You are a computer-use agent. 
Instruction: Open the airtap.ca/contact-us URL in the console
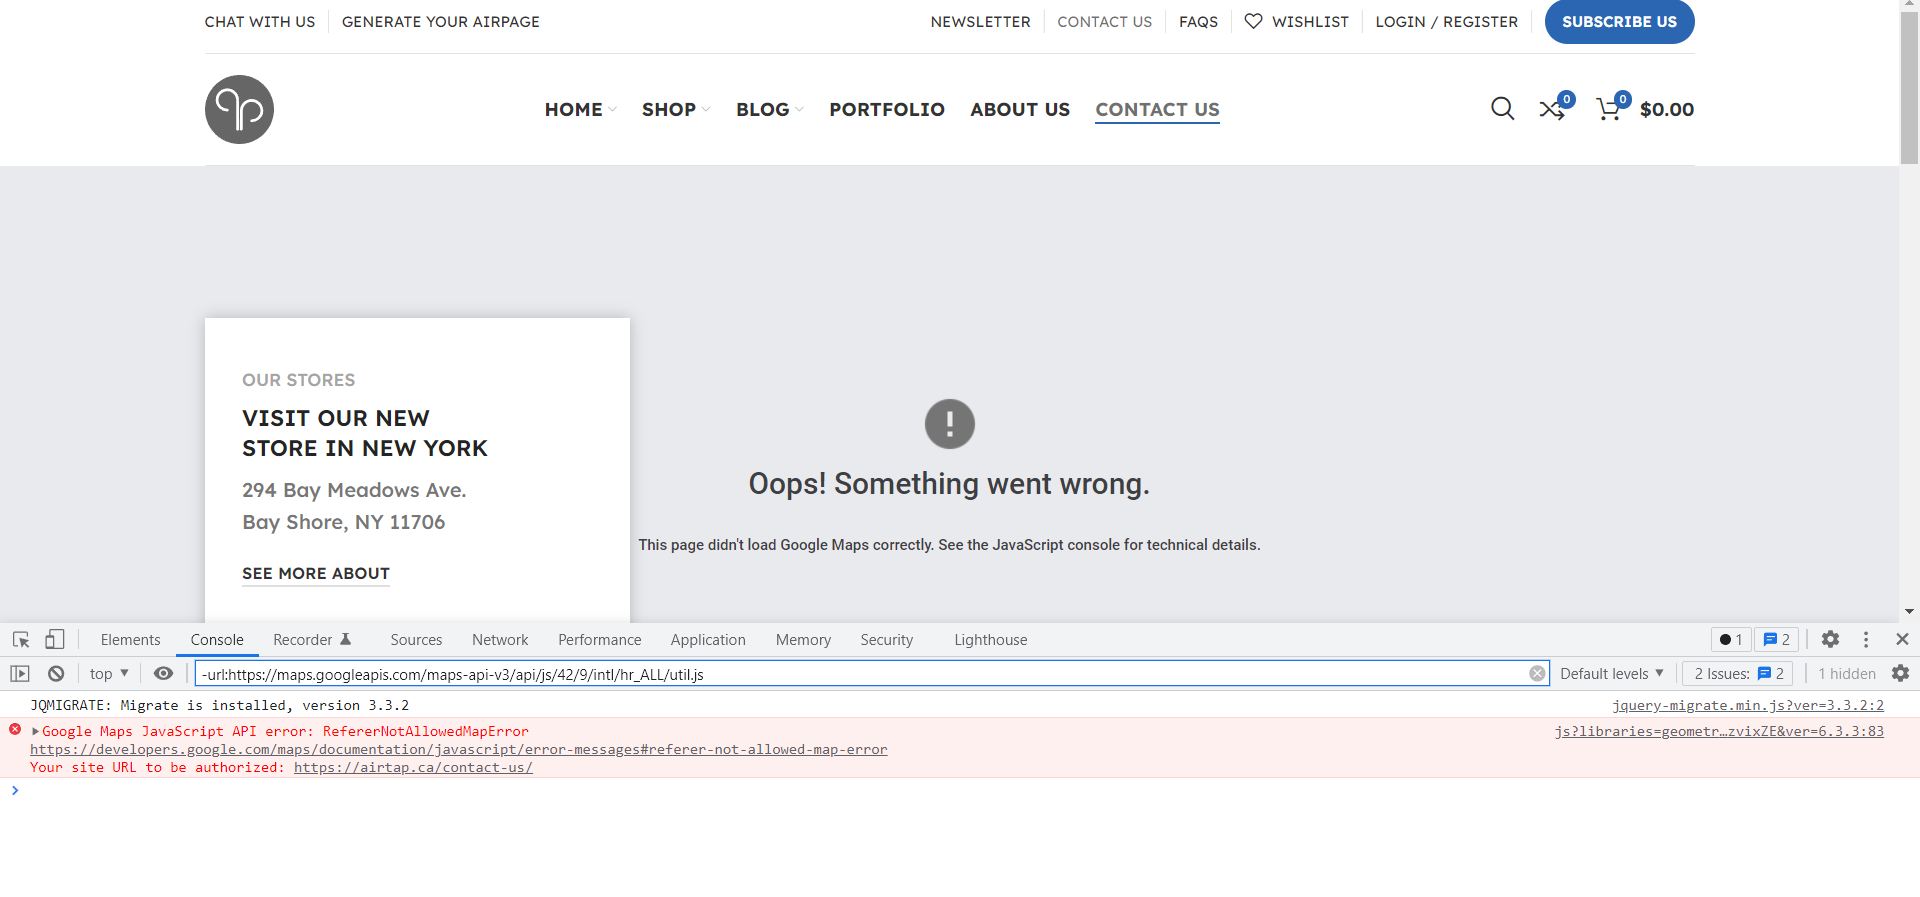pos(413,767)
